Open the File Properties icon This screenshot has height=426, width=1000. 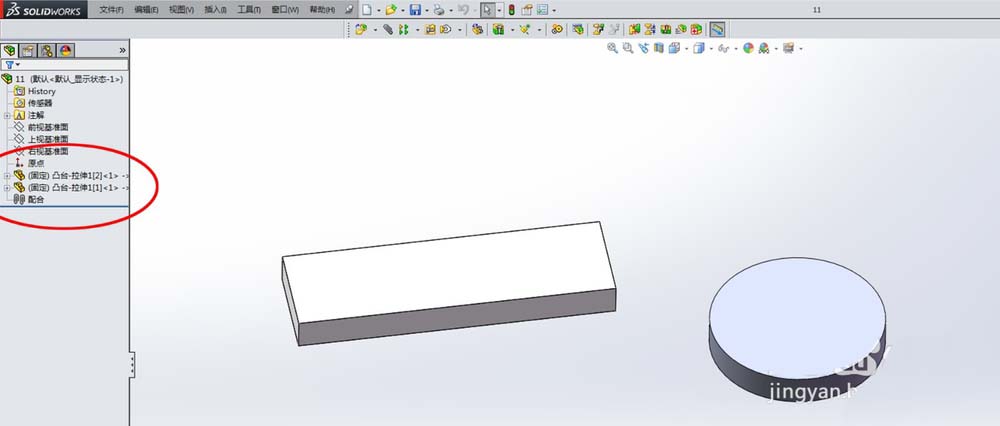tap(527, 10)
